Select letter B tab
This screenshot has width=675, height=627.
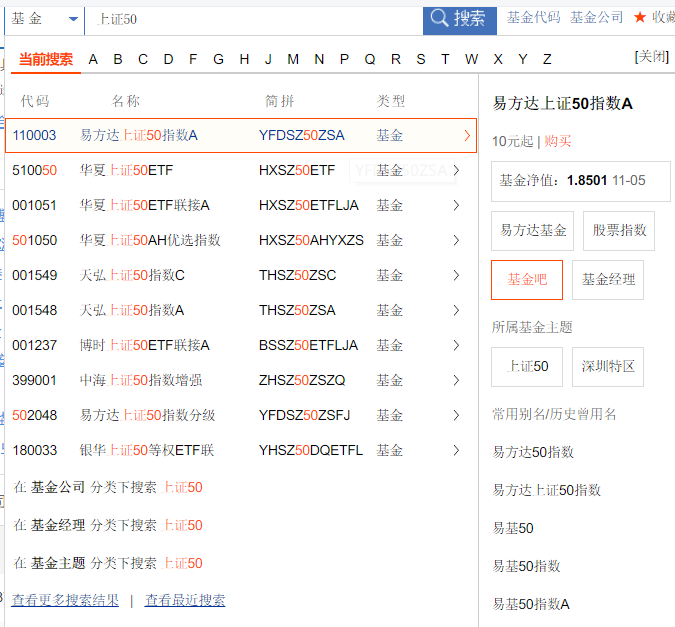[118, 59]
